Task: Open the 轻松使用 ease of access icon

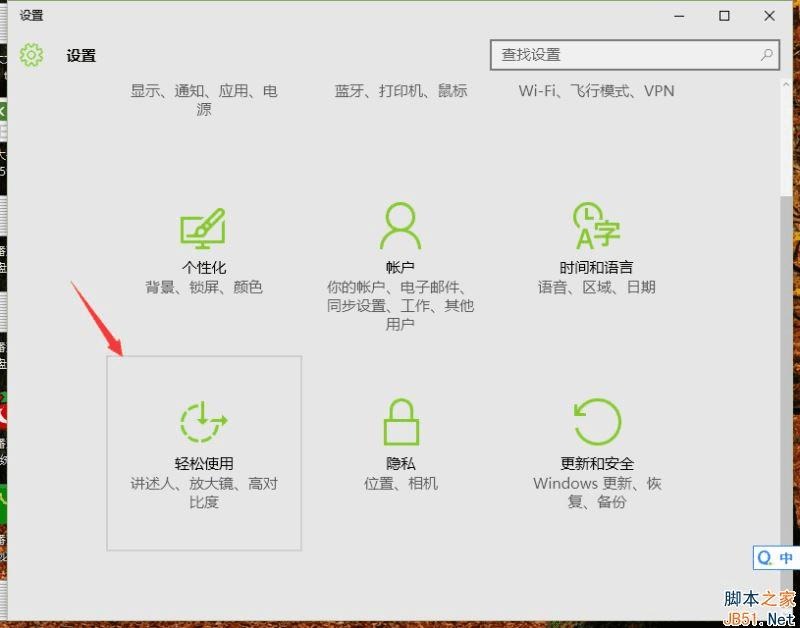Action: [204, 422]
